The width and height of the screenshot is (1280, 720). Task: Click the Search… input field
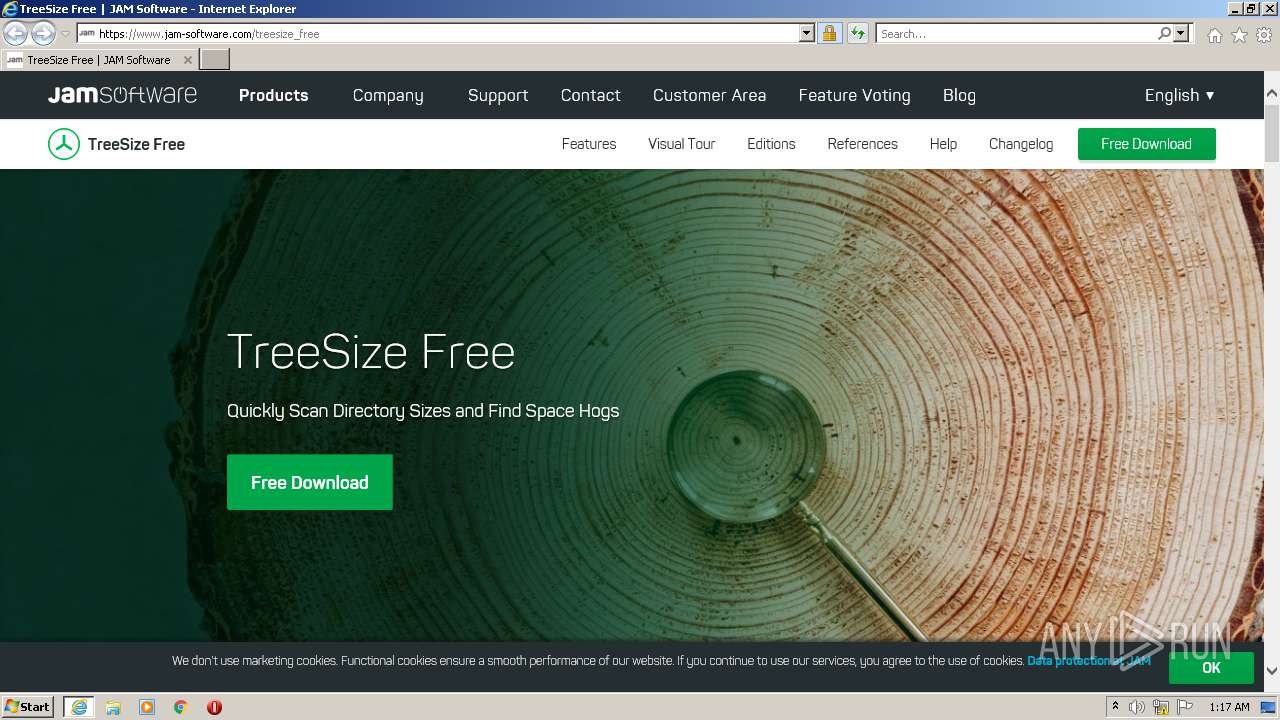pos(1016,34)
